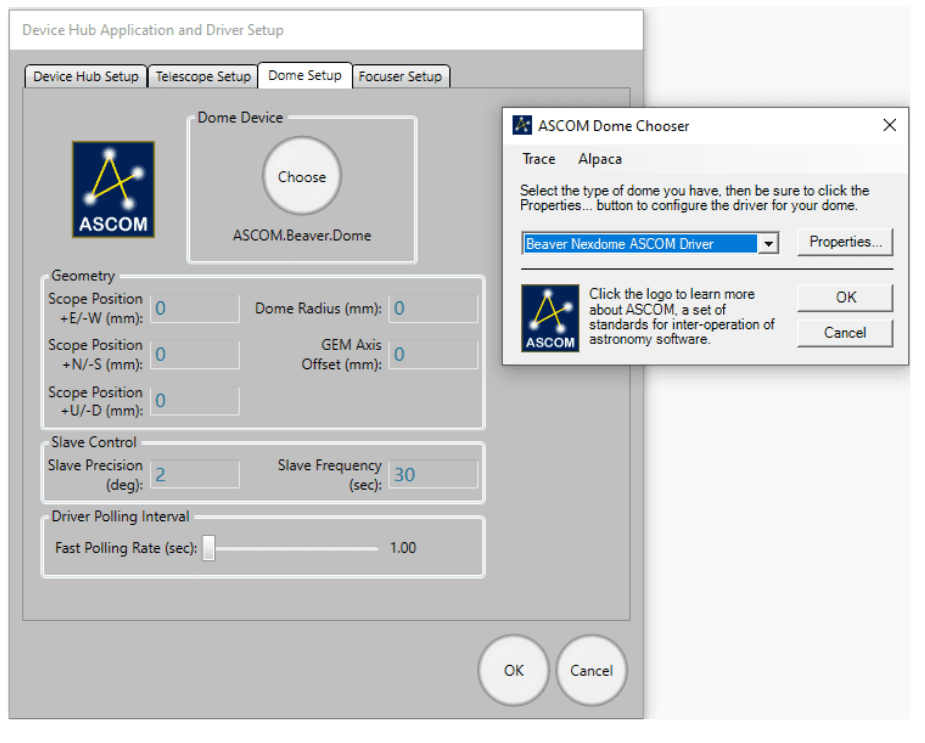Click the GEM Axis Offset (mm) field
Image resolution: width=925 pixels, height=743 pixels.
coord(433,354)
